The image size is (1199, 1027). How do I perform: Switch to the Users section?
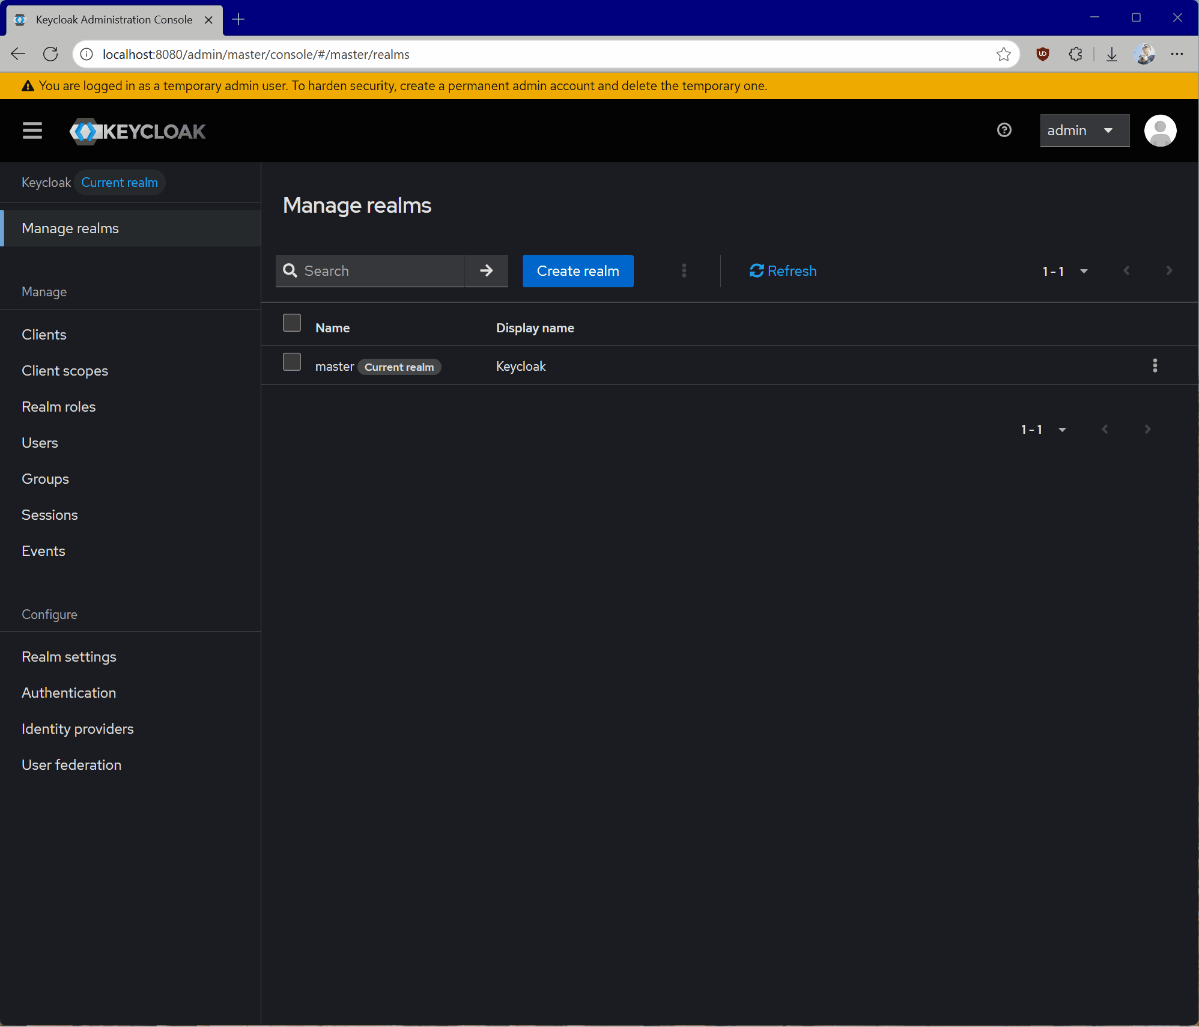click(40, 442)
